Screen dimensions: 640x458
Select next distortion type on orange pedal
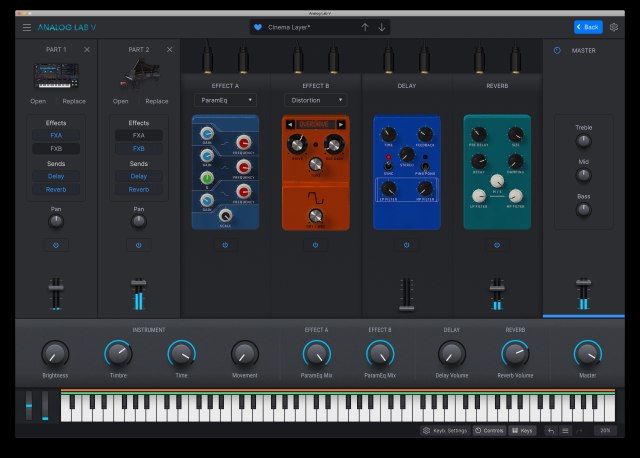[x=341, y=125]
